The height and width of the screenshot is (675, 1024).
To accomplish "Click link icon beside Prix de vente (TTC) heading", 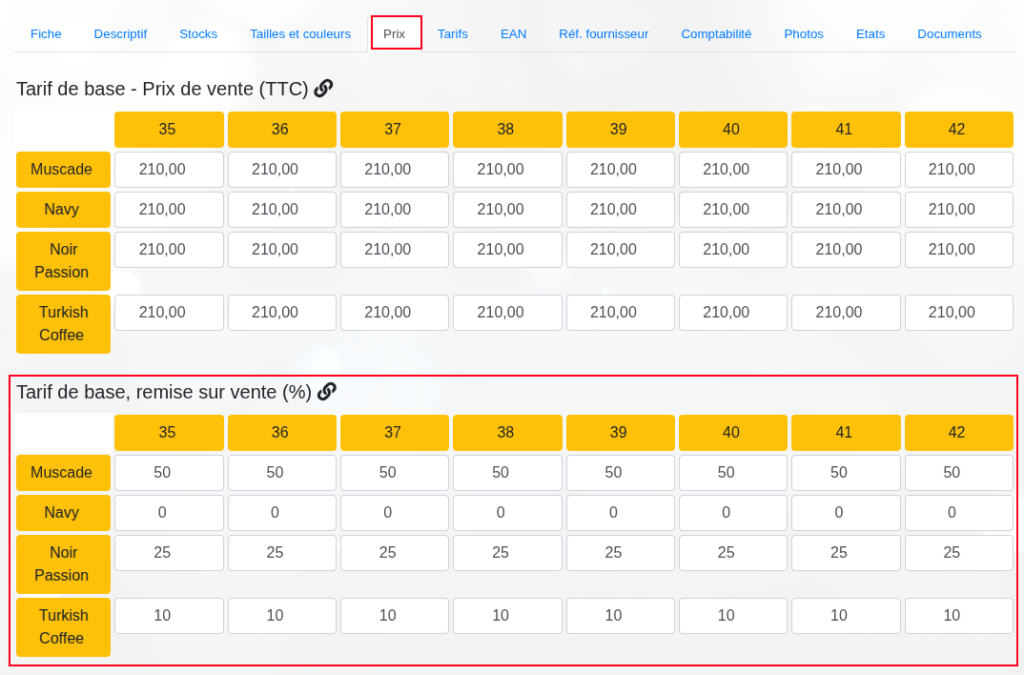I will [x=323, y=89].
